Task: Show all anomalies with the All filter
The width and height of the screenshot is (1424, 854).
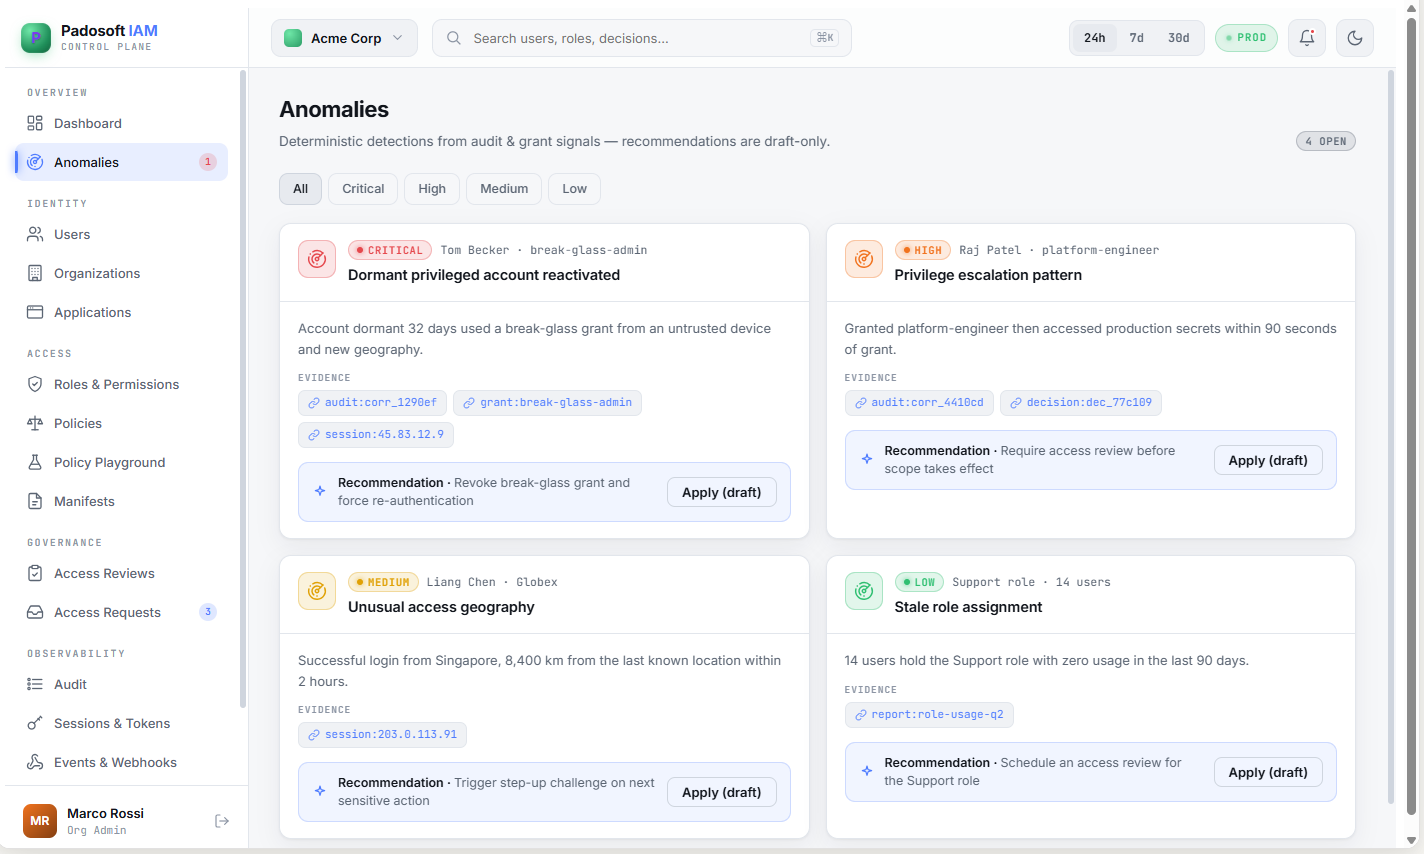Action: pyautogui.click(x=300, y=189)
